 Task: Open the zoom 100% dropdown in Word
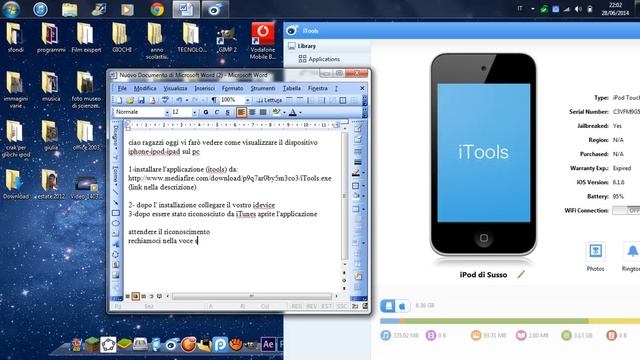point(247,100)
